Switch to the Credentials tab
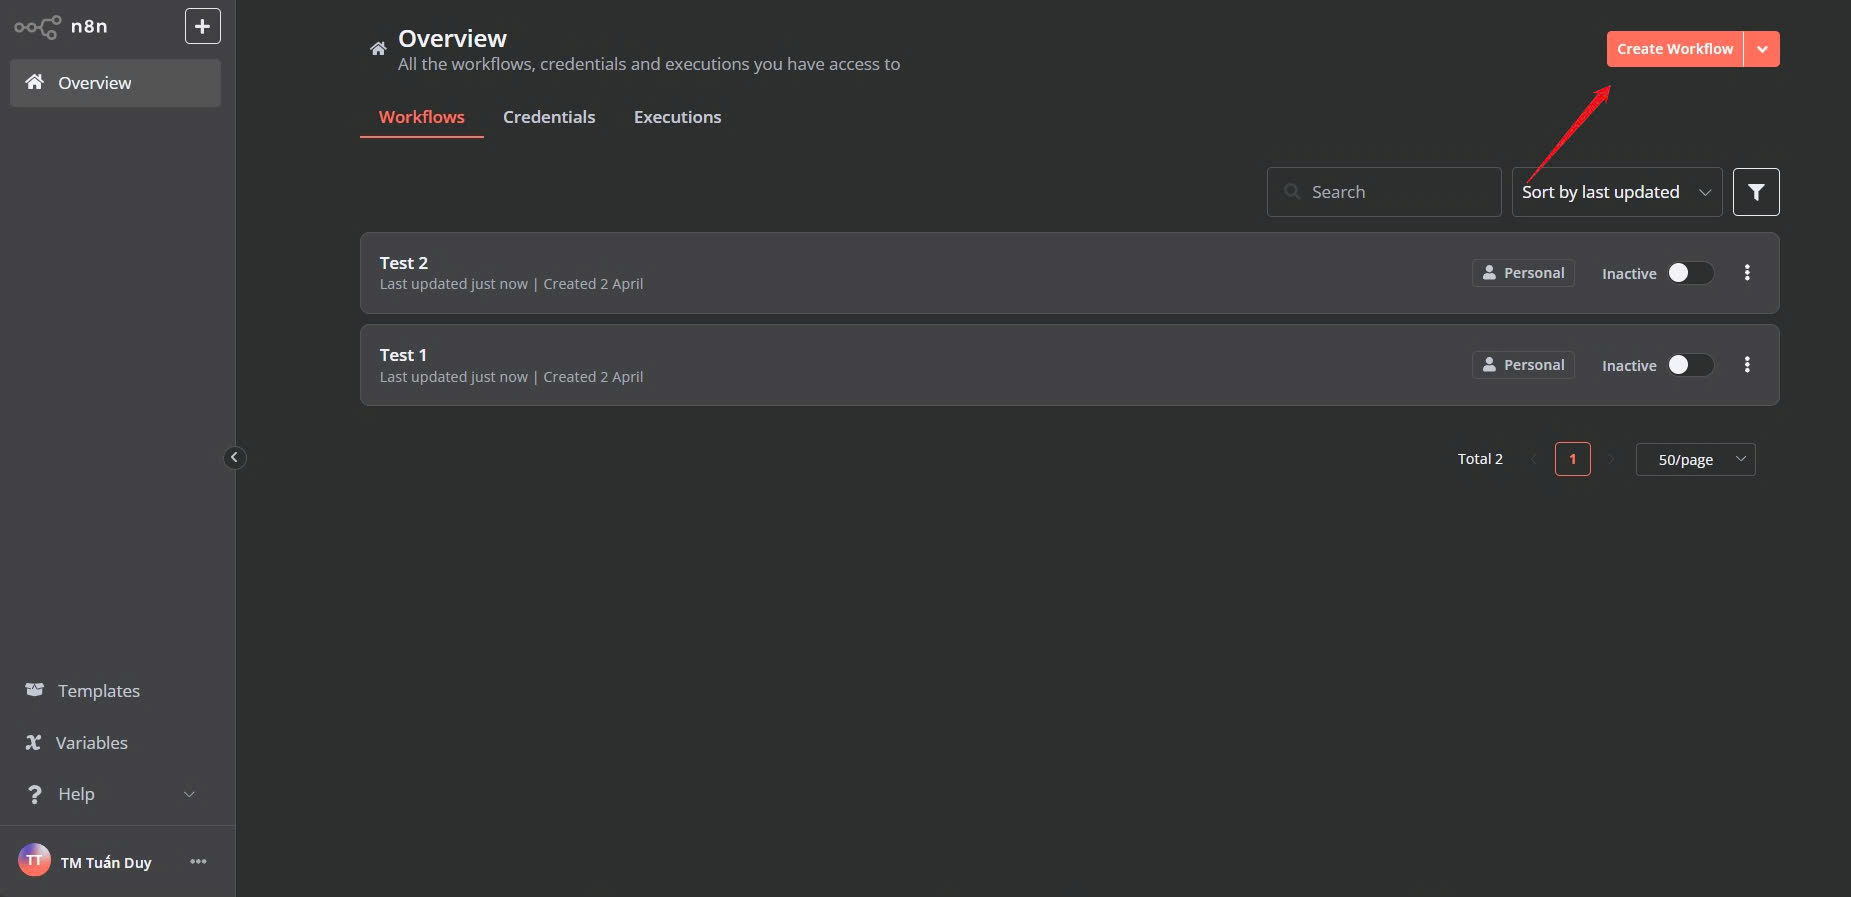This screenshot has height=897, width=1851. [549, 117]
